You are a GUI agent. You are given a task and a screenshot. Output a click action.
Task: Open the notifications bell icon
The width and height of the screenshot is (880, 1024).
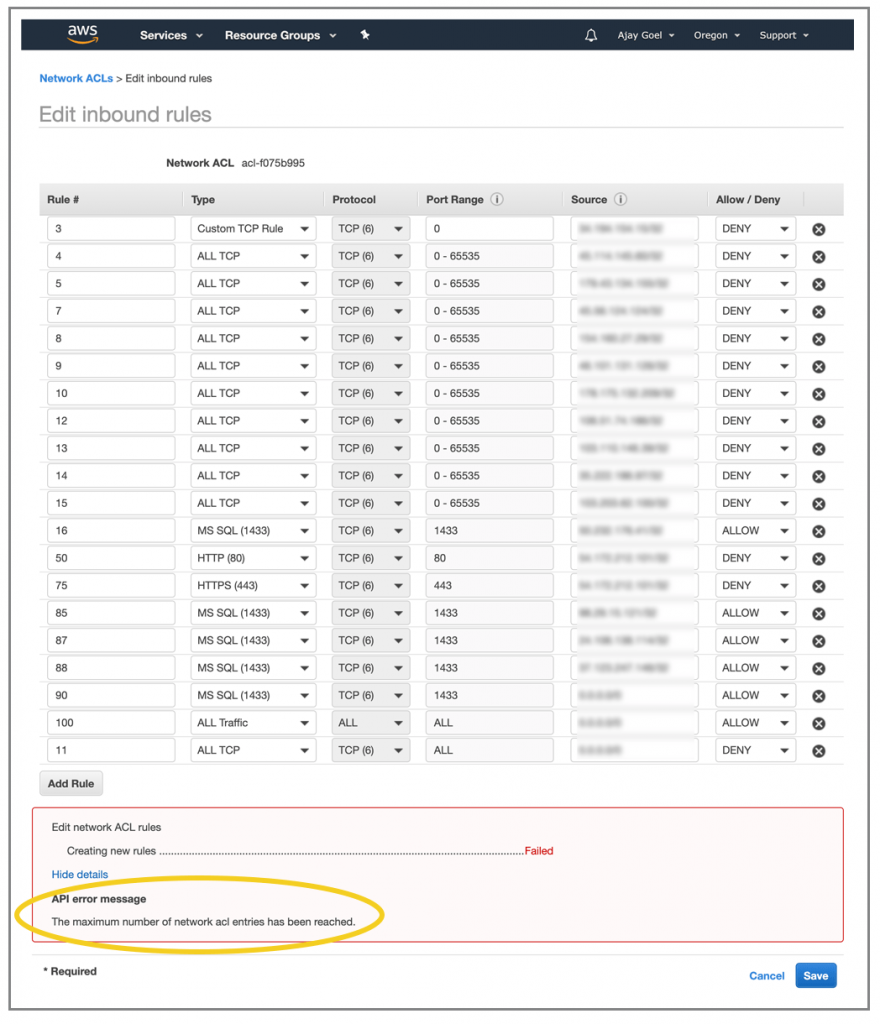pyautogui.click(x=591, y=35)
